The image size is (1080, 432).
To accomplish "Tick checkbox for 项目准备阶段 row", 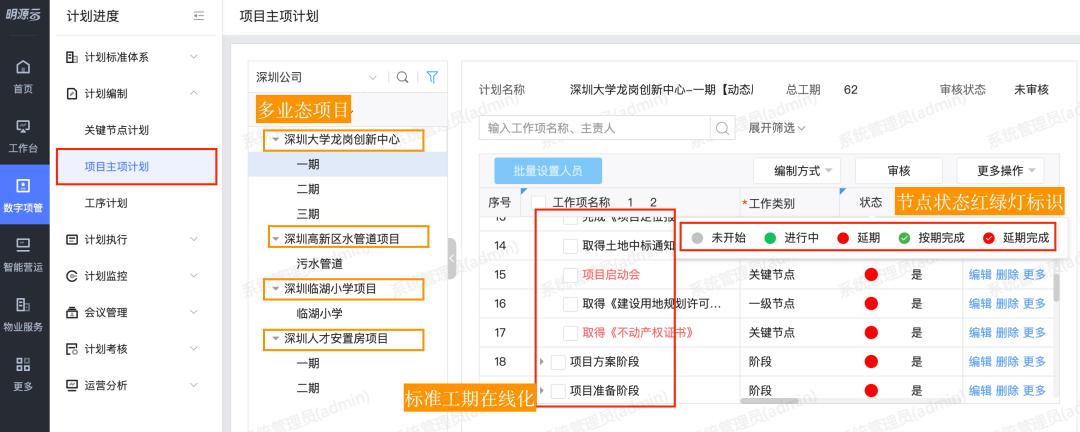I will (x=559, y=391).
